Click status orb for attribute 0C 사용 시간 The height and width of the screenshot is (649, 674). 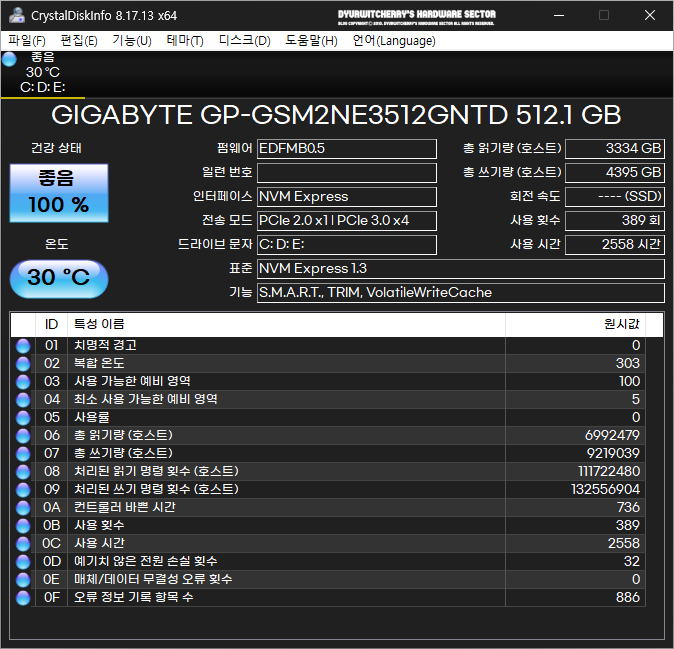23,544
